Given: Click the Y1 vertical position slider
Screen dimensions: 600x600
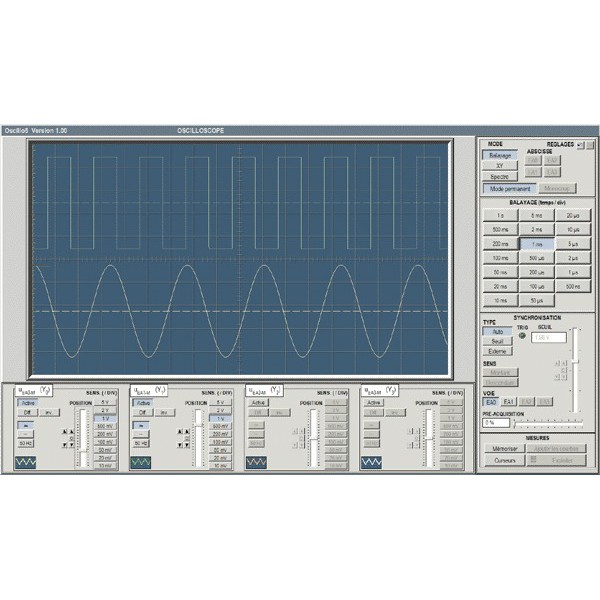Looking at the screenshot, I should tap(199, 439).
